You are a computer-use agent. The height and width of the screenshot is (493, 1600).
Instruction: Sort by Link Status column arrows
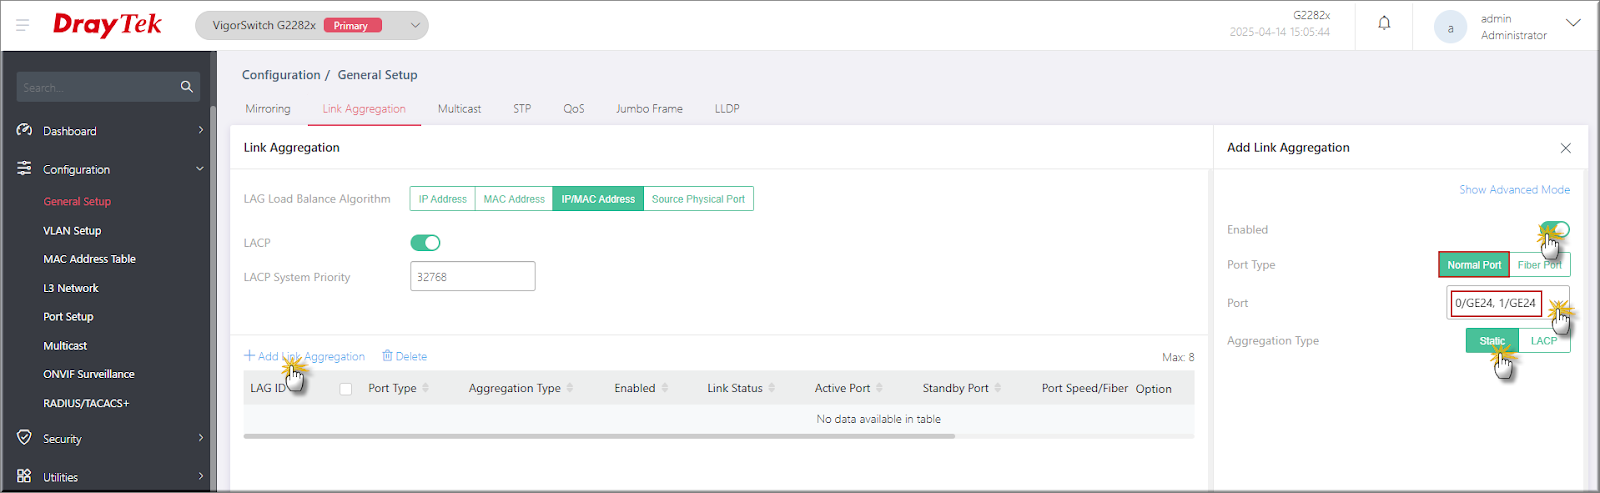[x=772, y=388]
